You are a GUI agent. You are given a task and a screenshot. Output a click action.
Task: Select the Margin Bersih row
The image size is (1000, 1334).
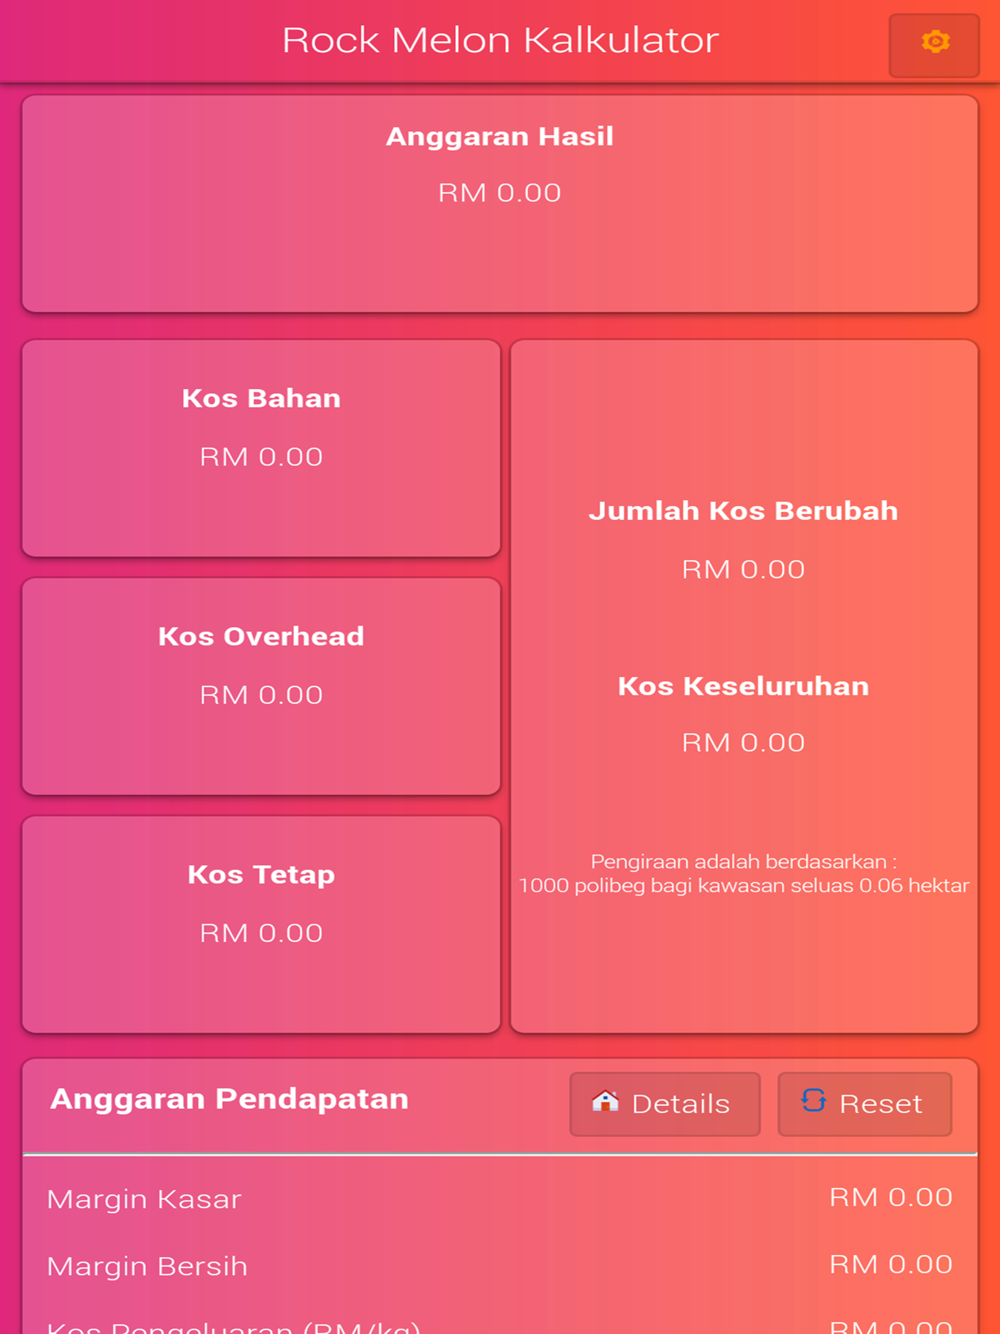coord(500,1265)
